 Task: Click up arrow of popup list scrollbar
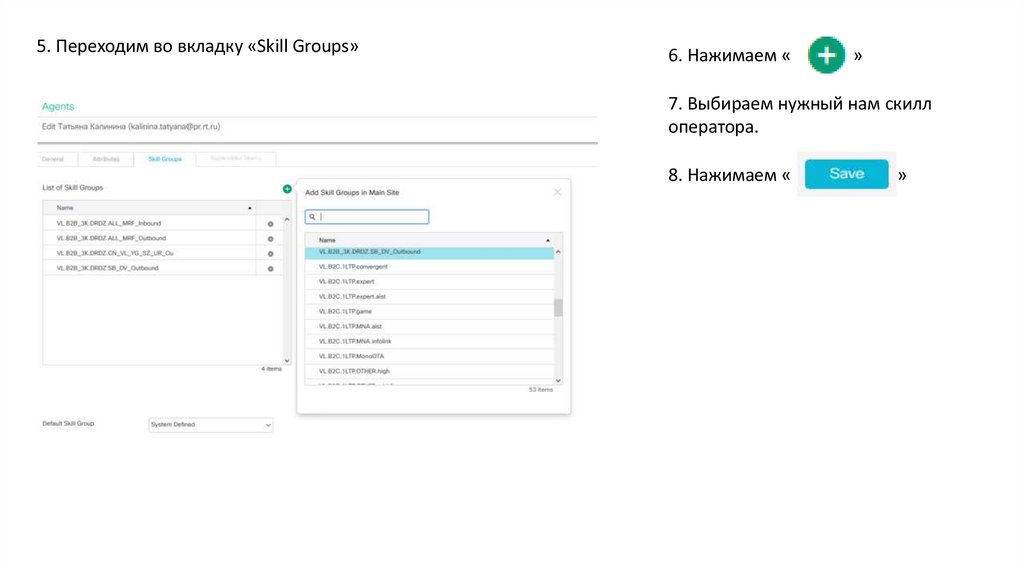[558, 252]
